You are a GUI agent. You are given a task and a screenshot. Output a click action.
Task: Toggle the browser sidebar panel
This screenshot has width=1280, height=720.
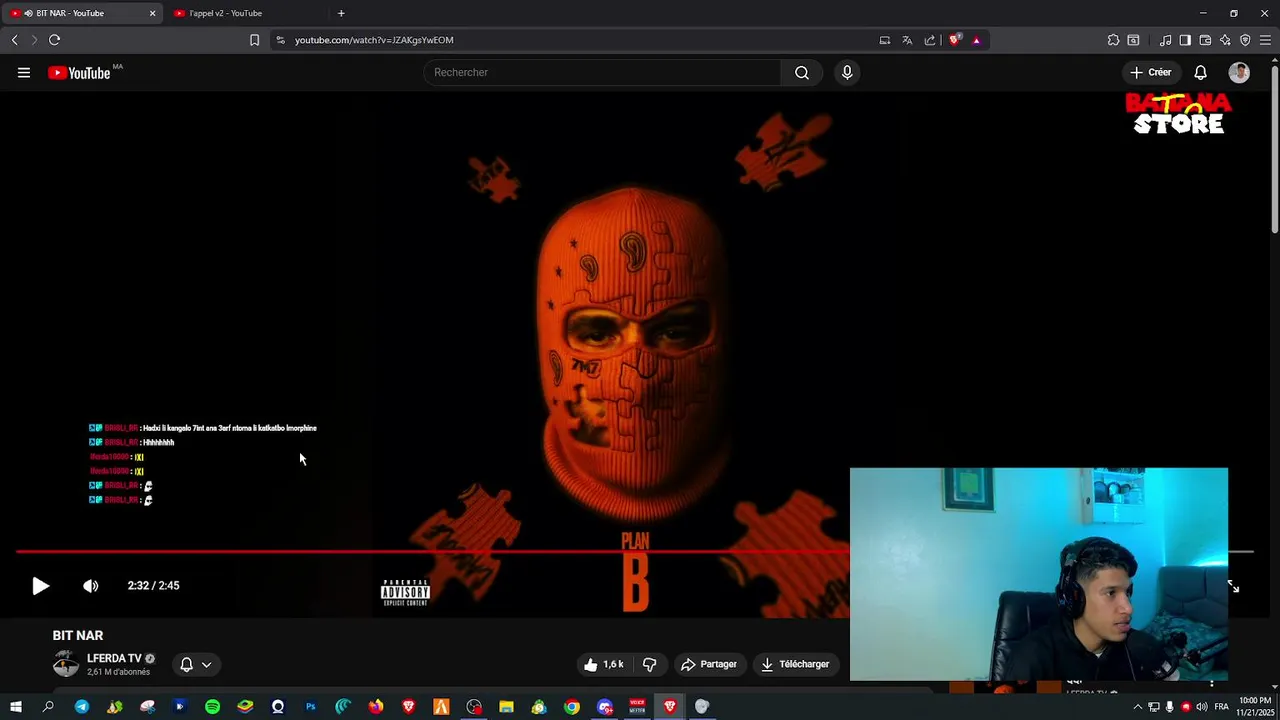(x=1185, y=40)
